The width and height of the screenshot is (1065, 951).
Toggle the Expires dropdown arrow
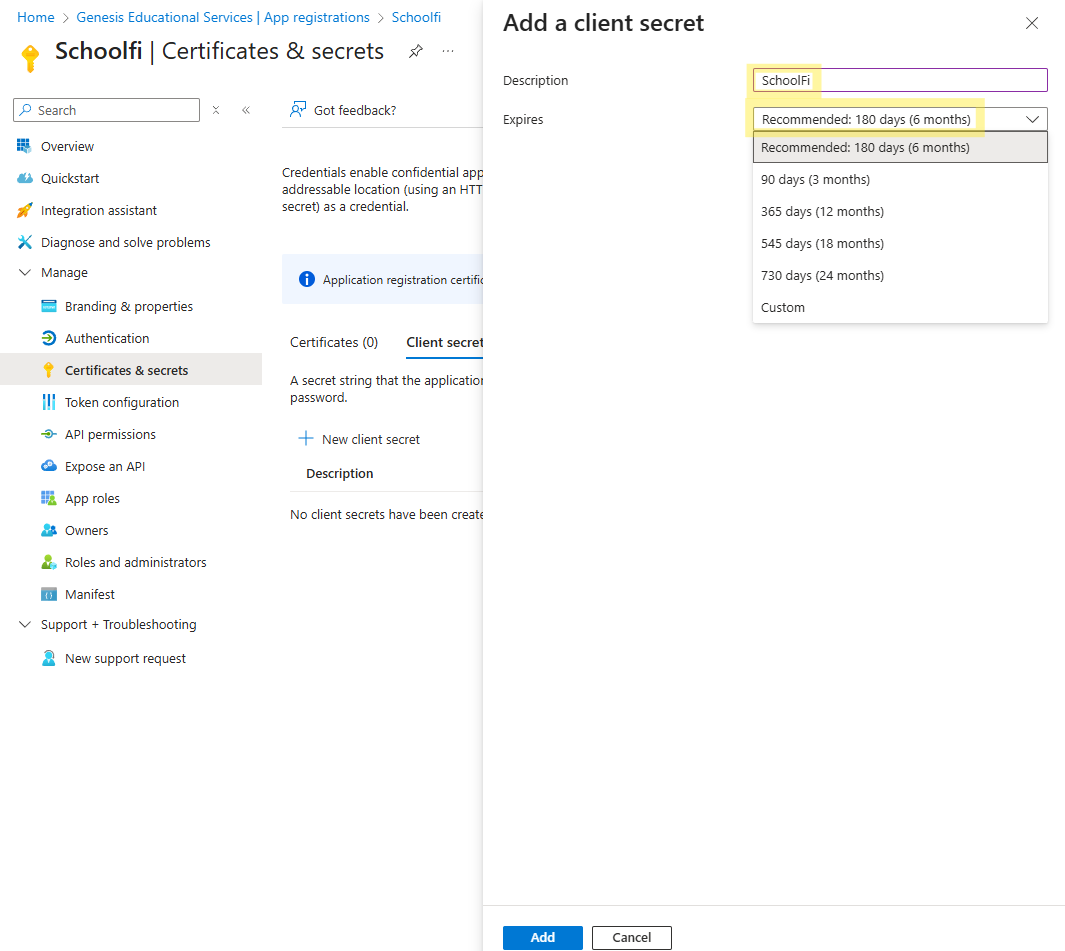pos(1032,119)
